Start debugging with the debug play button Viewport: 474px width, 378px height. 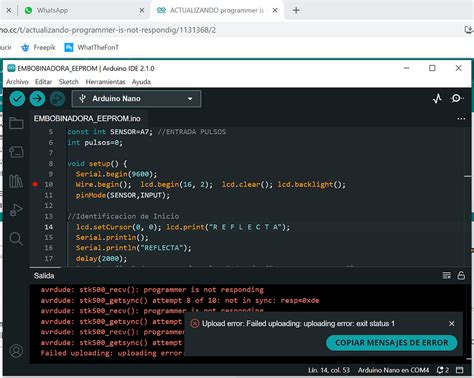57,99
